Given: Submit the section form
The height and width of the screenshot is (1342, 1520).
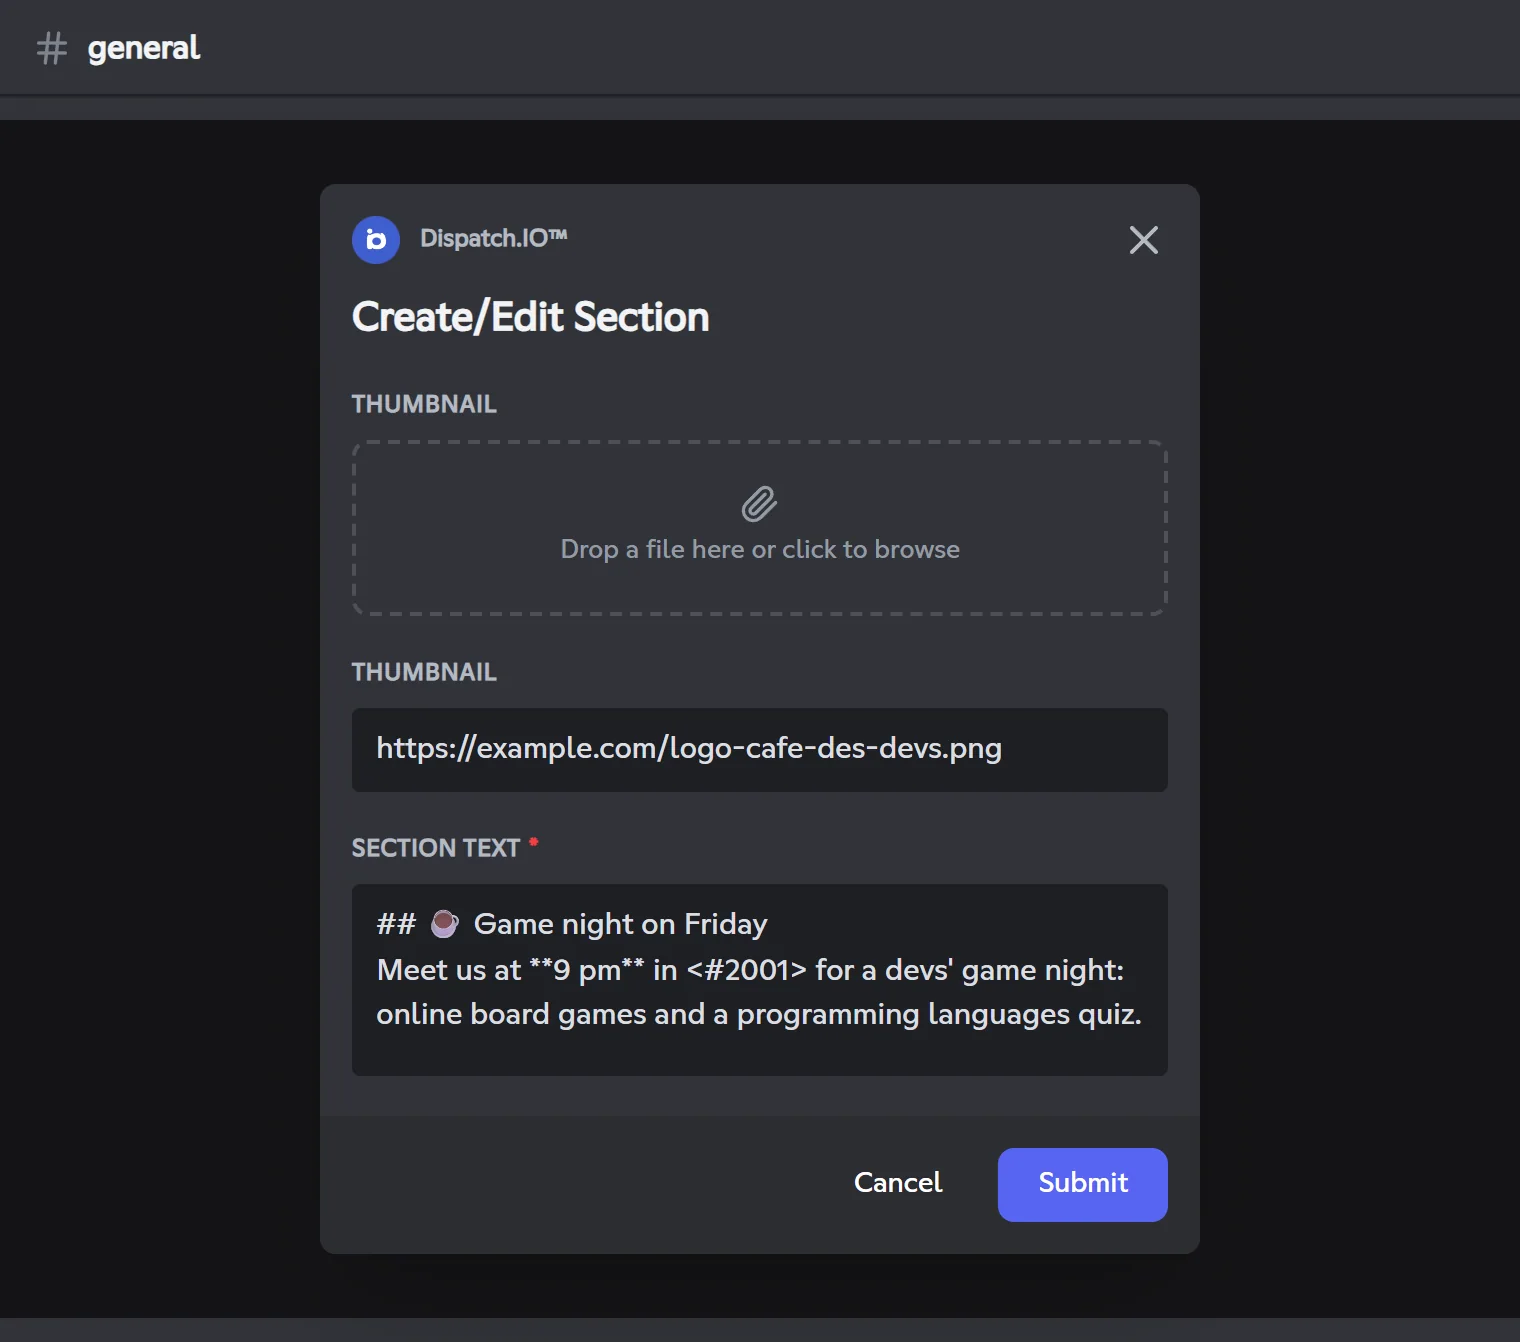Looking at the screenshot, I should point(1082,1184).
